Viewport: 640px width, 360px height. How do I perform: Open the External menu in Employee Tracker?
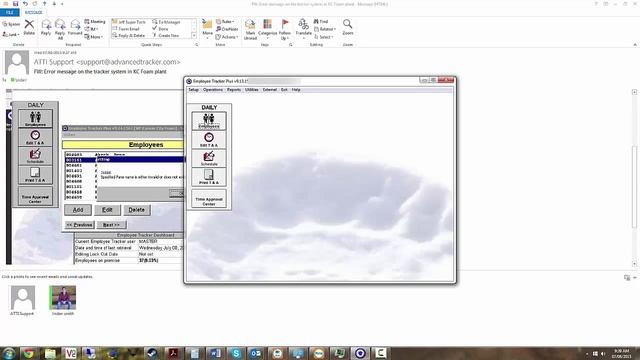pos(269,89)
